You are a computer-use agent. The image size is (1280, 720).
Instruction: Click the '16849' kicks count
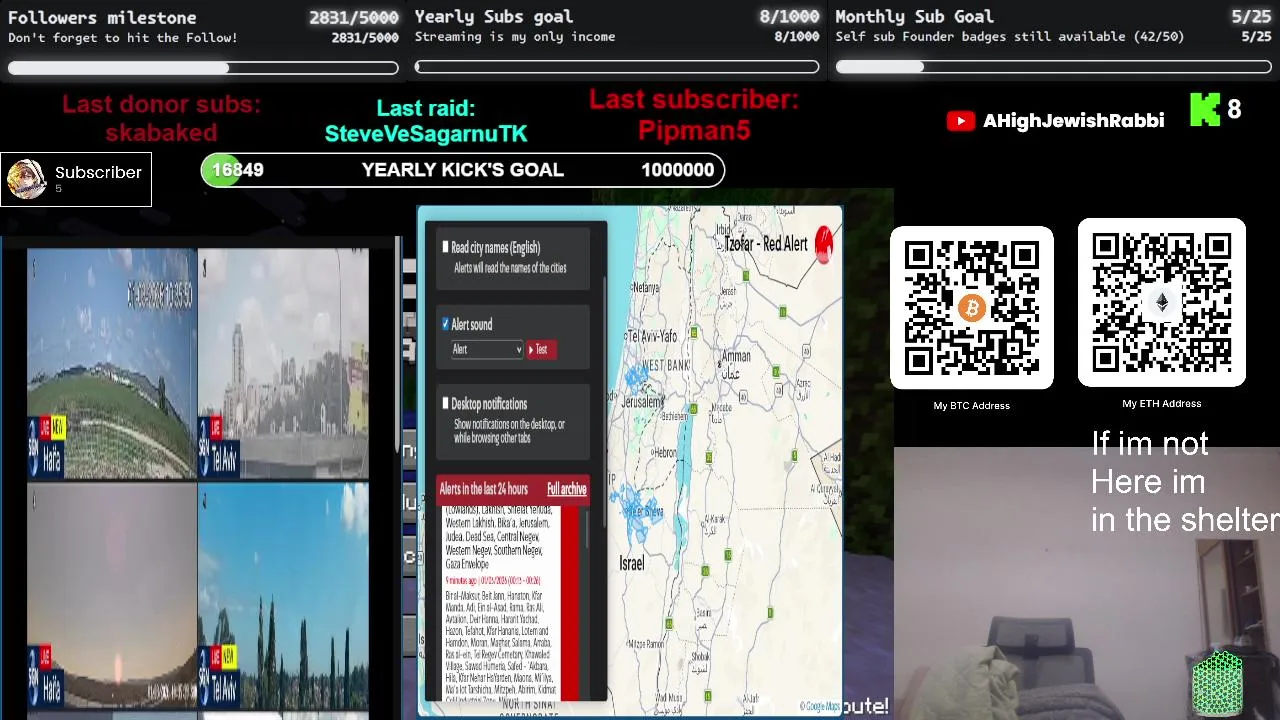click(x=238, y=170)
